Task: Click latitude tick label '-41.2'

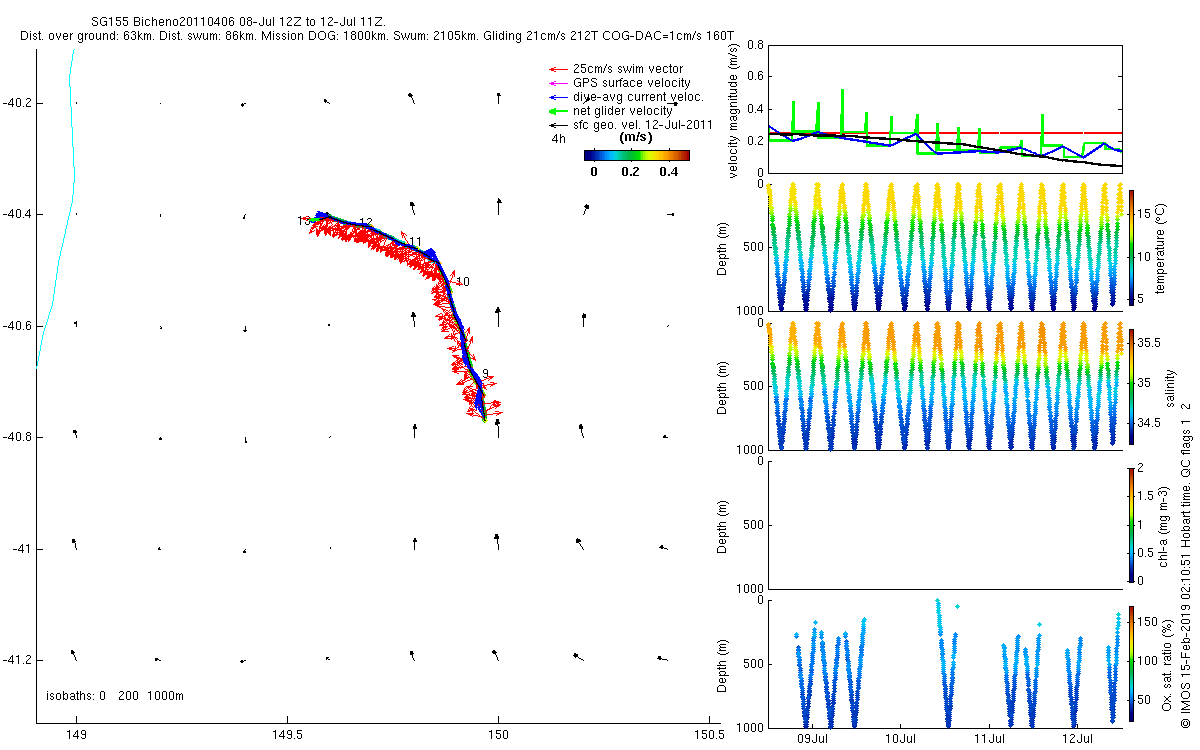Action: click(x=18, y=660)
